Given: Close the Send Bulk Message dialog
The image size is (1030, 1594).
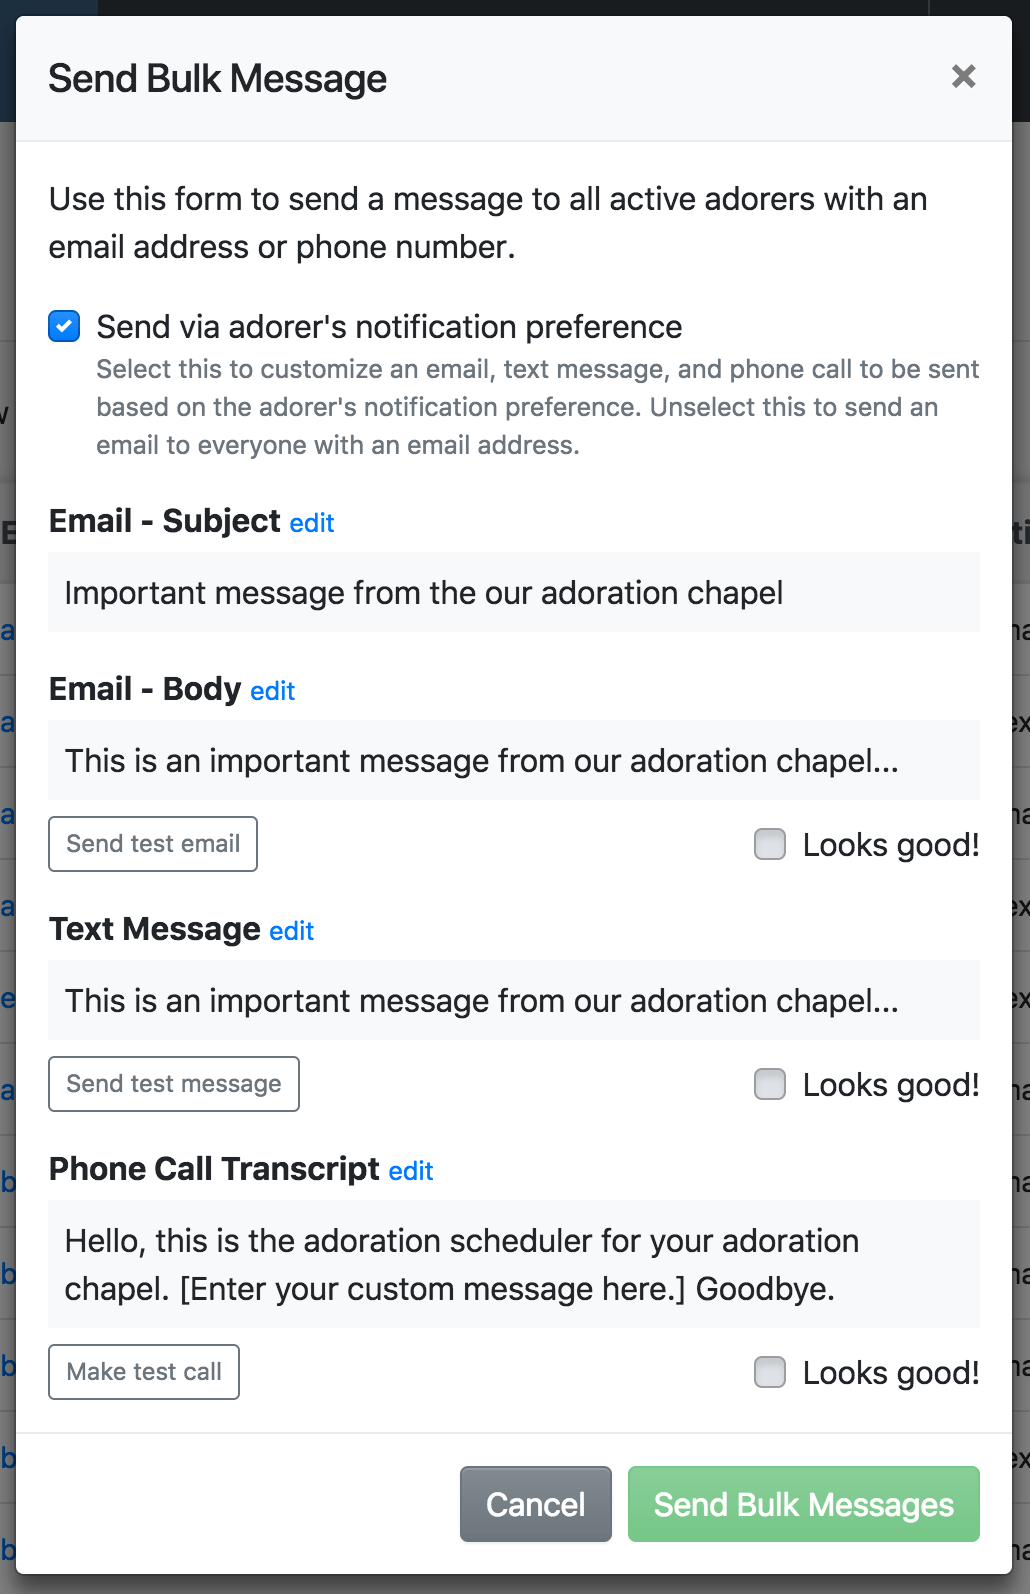Looking at the screenshot, I should (x=963, y=77).
